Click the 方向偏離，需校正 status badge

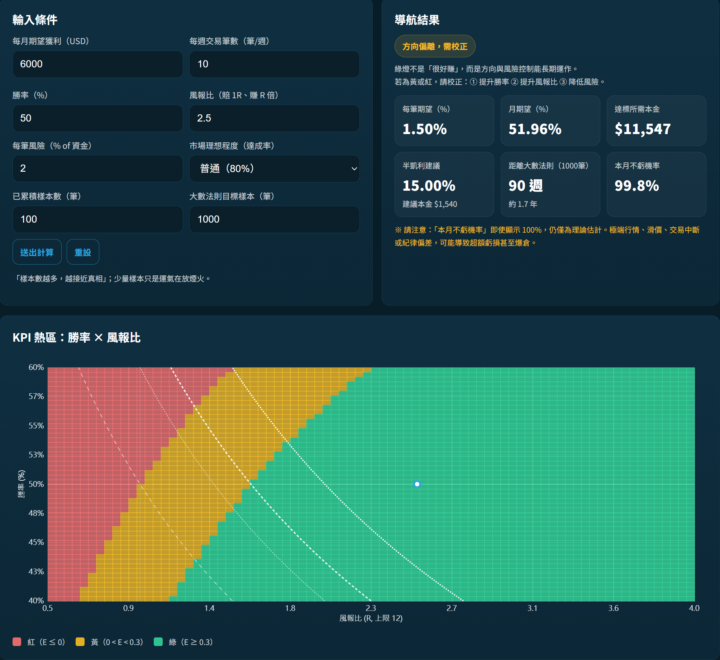pyautogui.click(x=436, y=47)
